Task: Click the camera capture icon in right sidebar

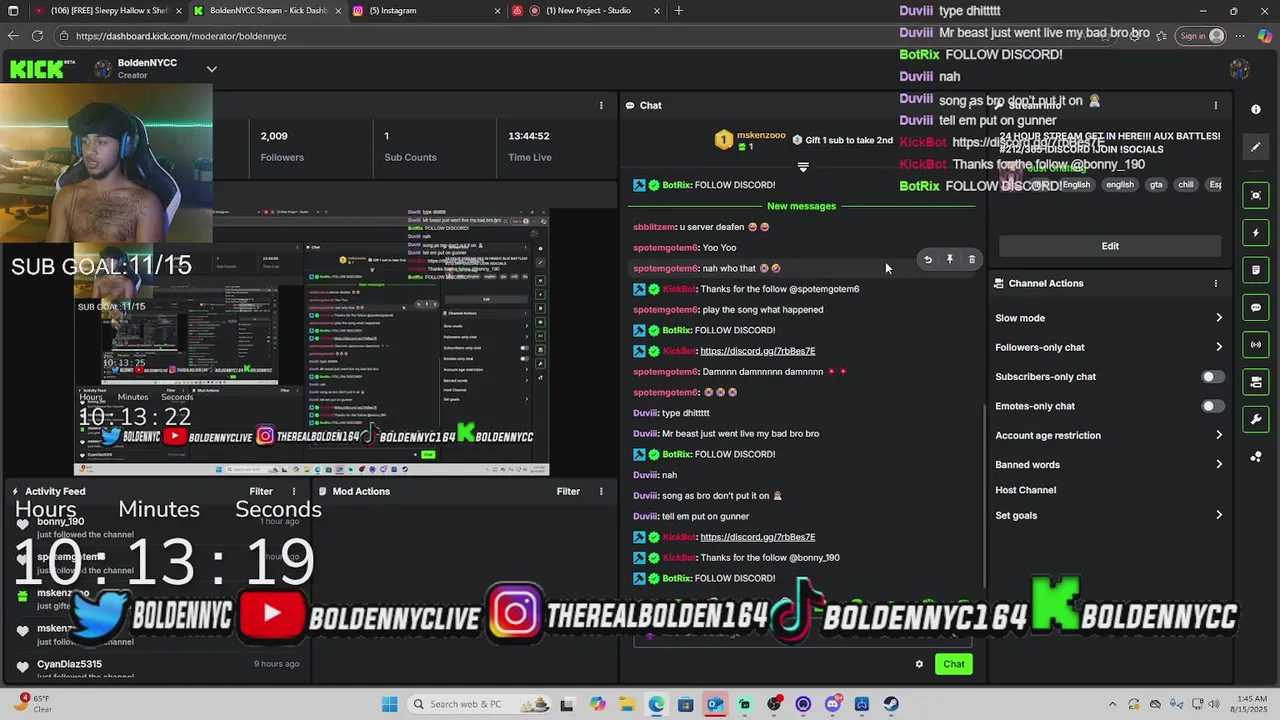Action: click(1256, 195)
